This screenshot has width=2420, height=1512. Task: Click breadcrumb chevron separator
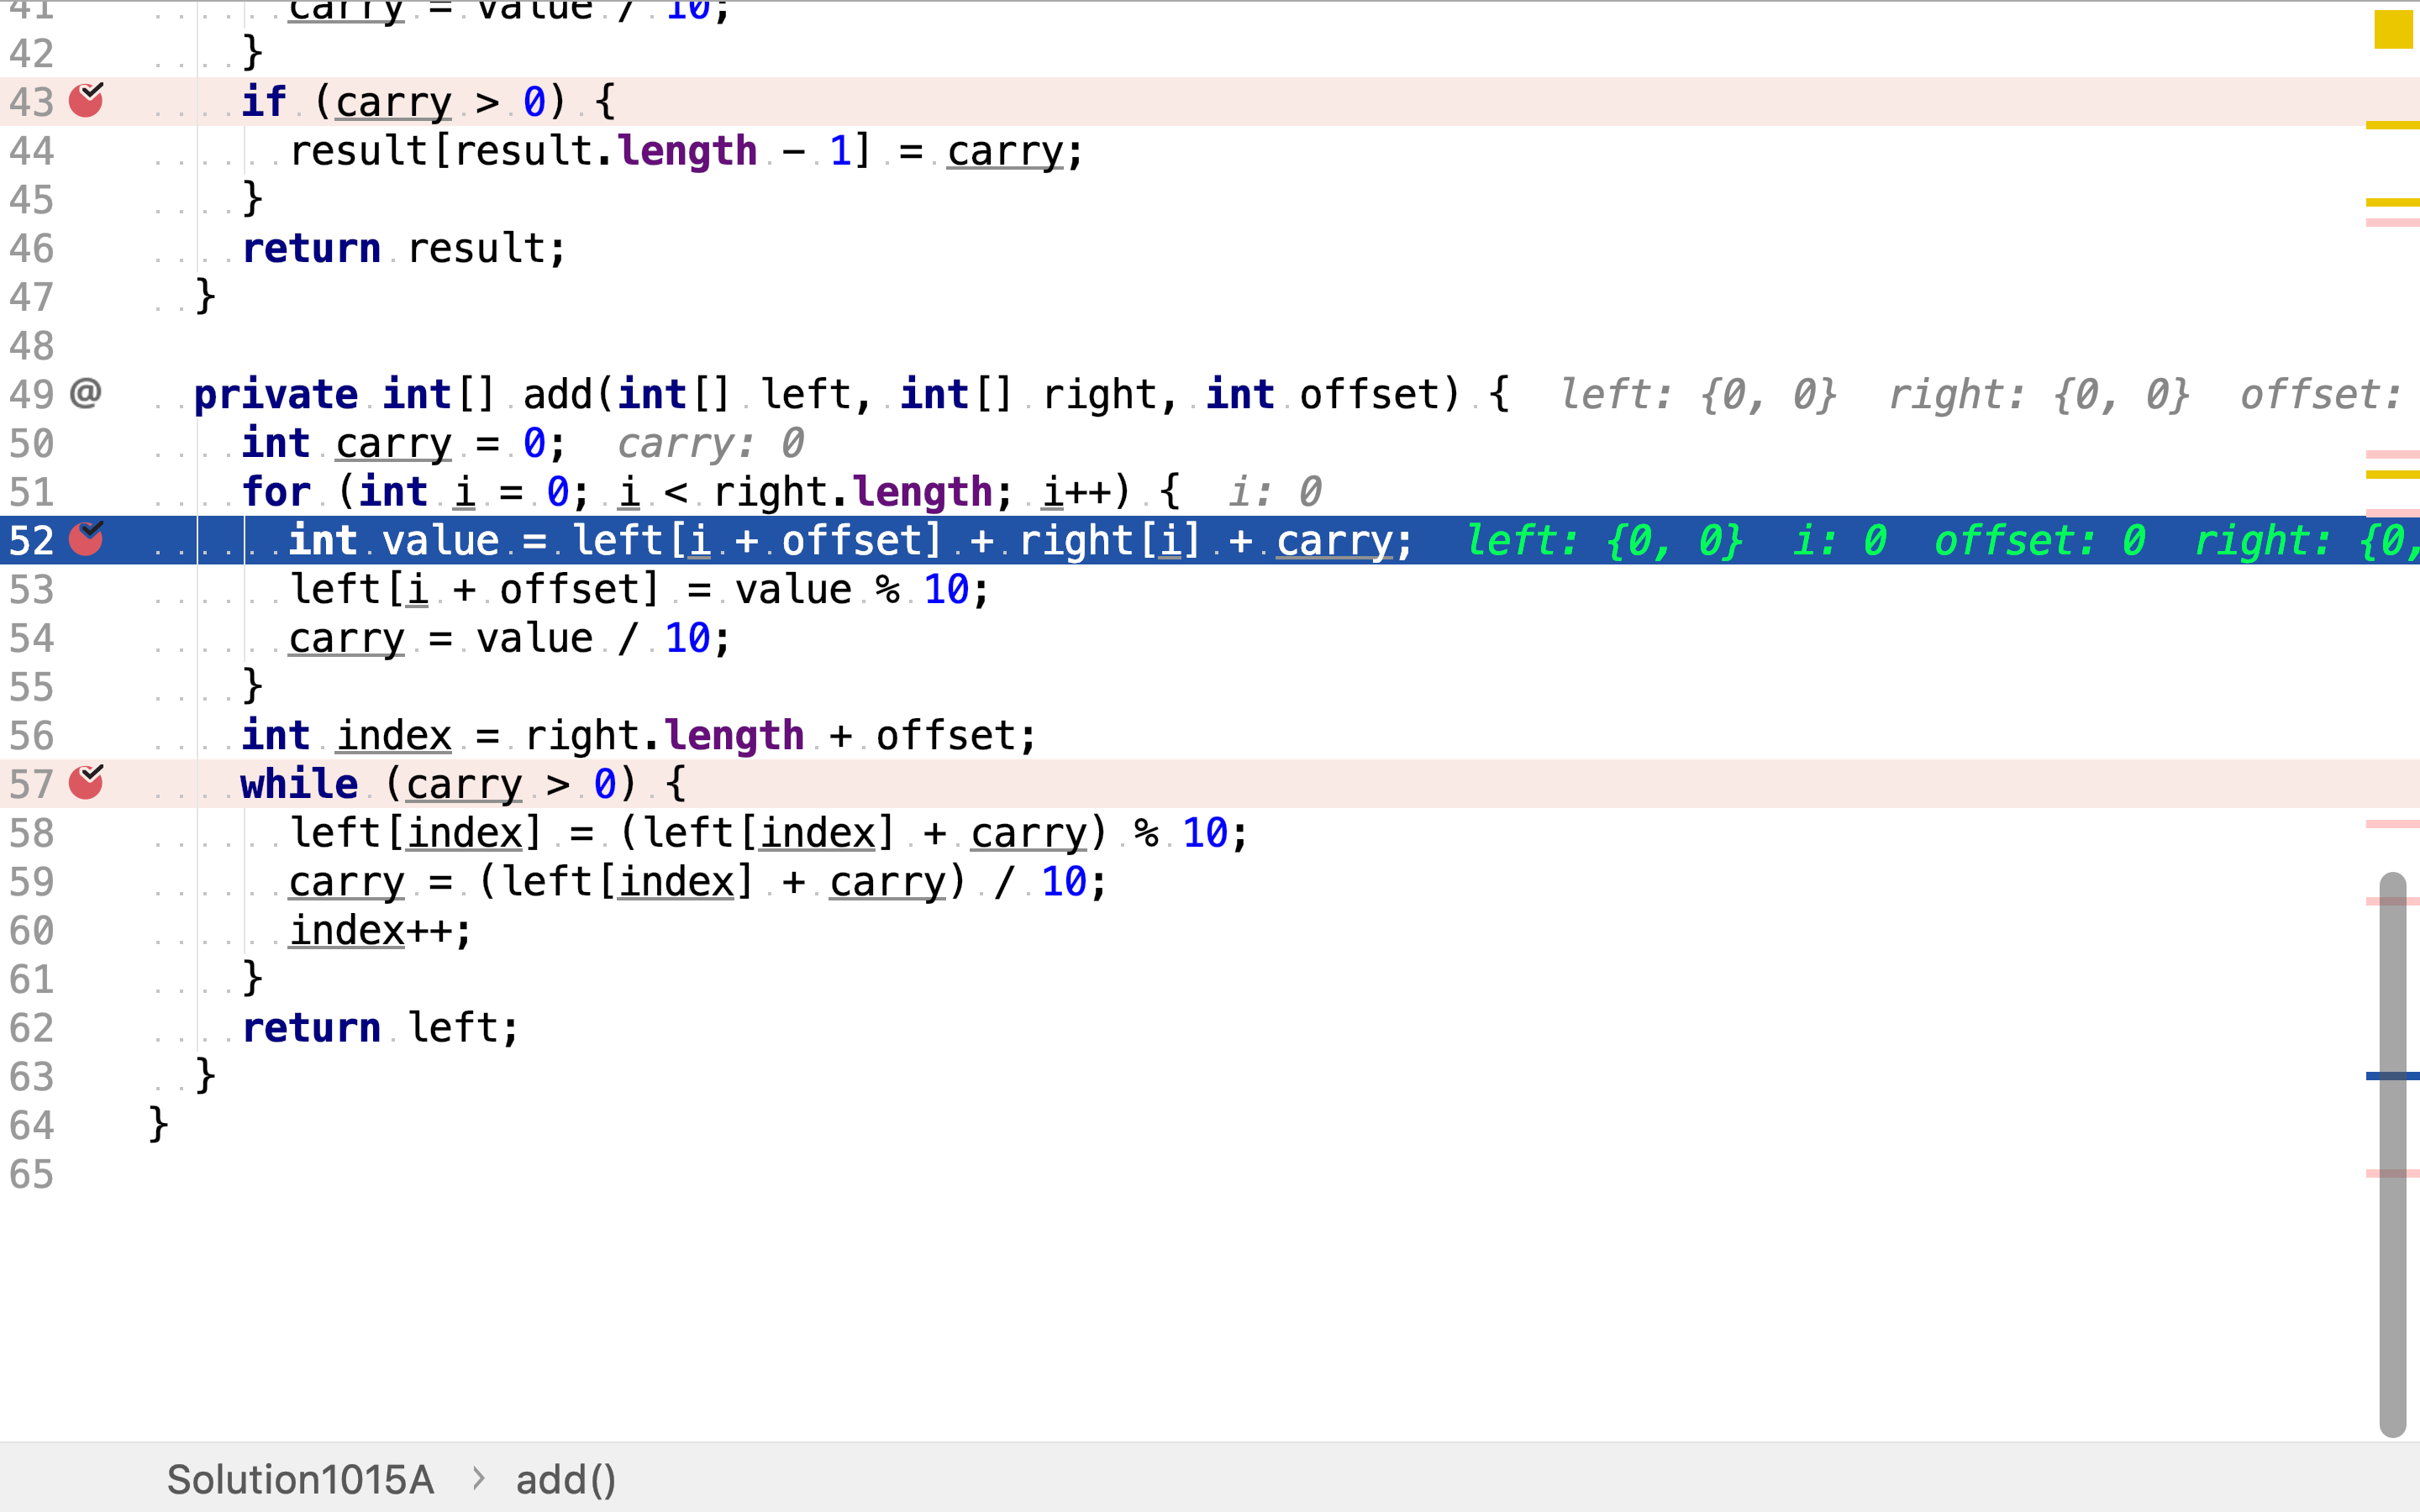[x=478, y=1478]
